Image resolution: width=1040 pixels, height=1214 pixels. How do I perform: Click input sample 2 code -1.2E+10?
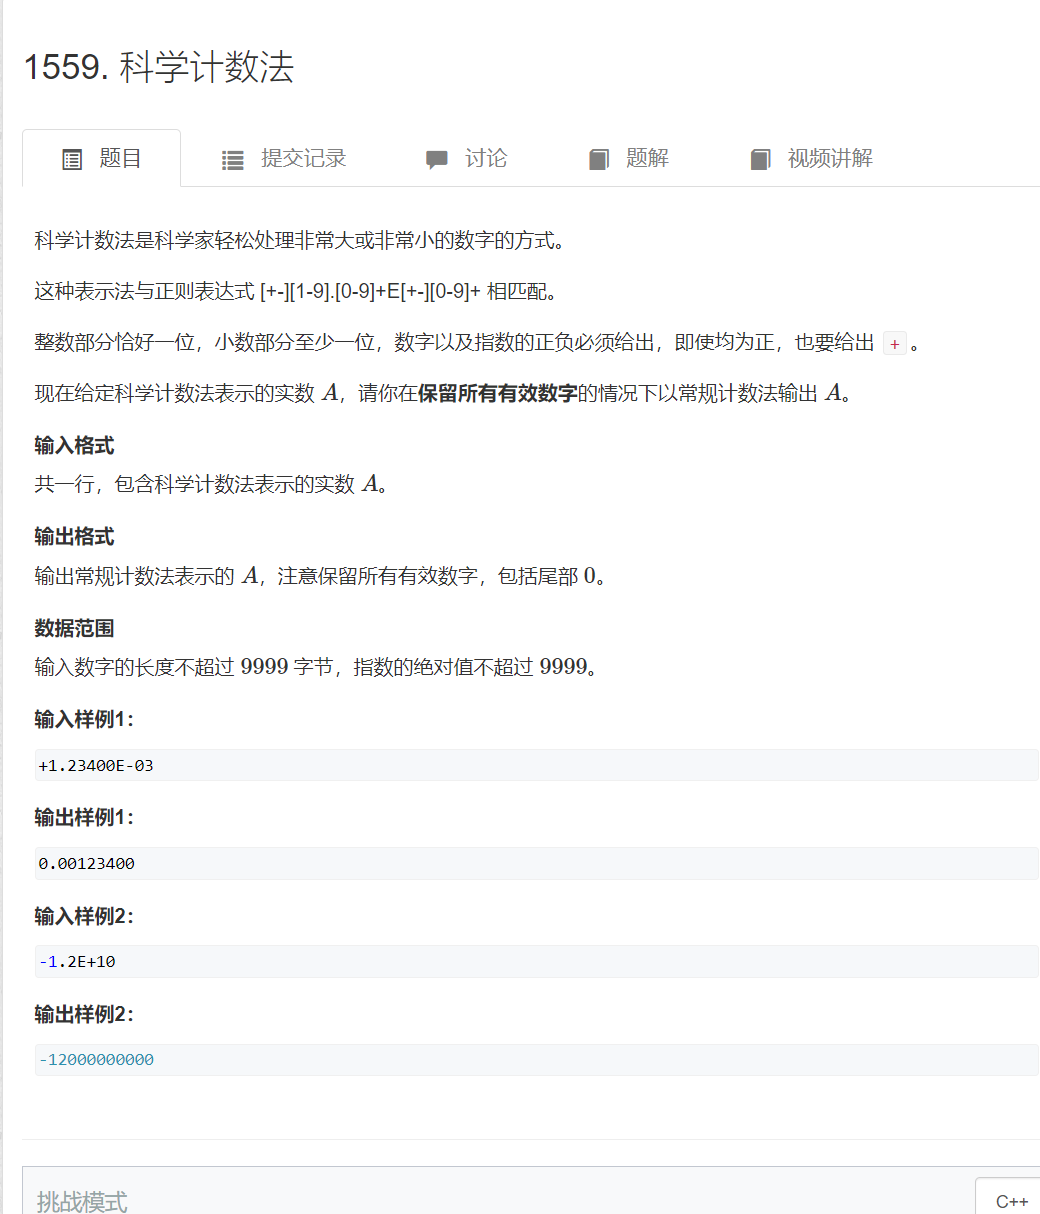[x=537, y=961]
